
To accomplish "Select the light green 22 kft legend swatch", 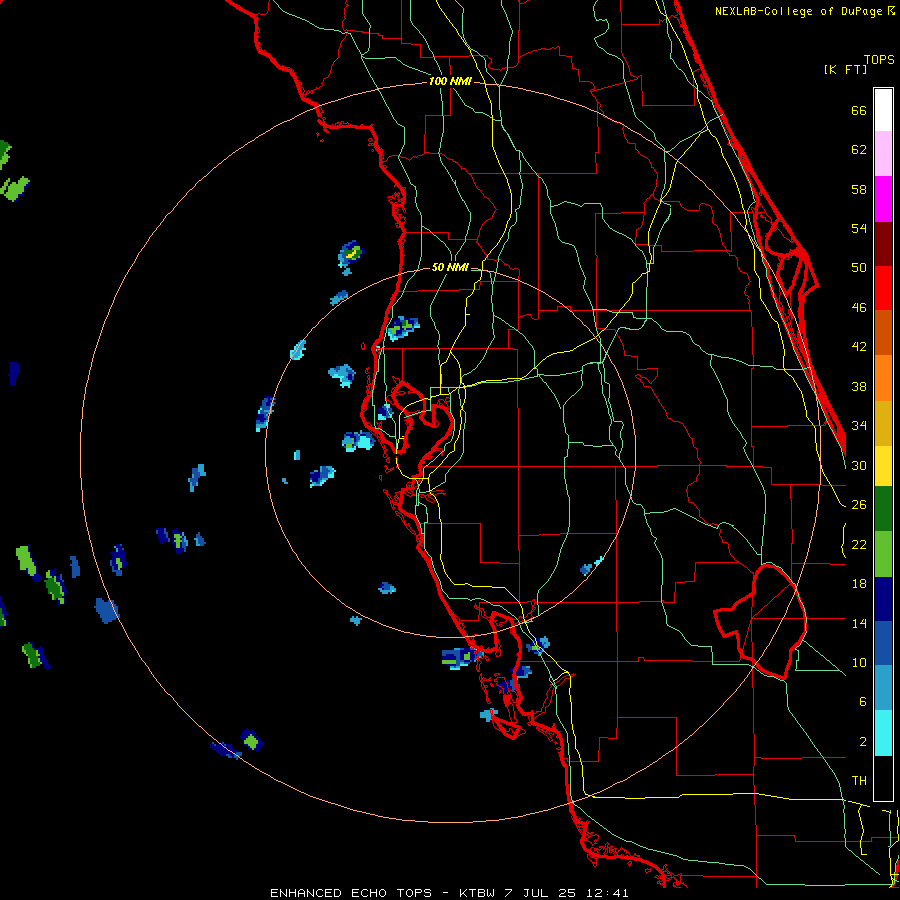I will (x=883, y=554).
